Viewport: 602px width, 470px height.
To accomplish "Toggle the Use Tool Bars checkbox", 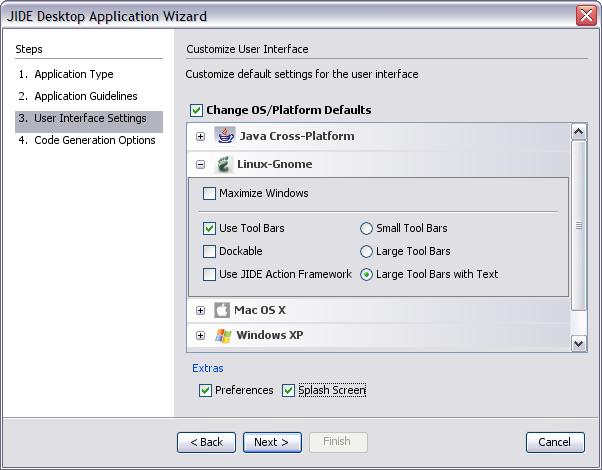I will coord(209,228).
